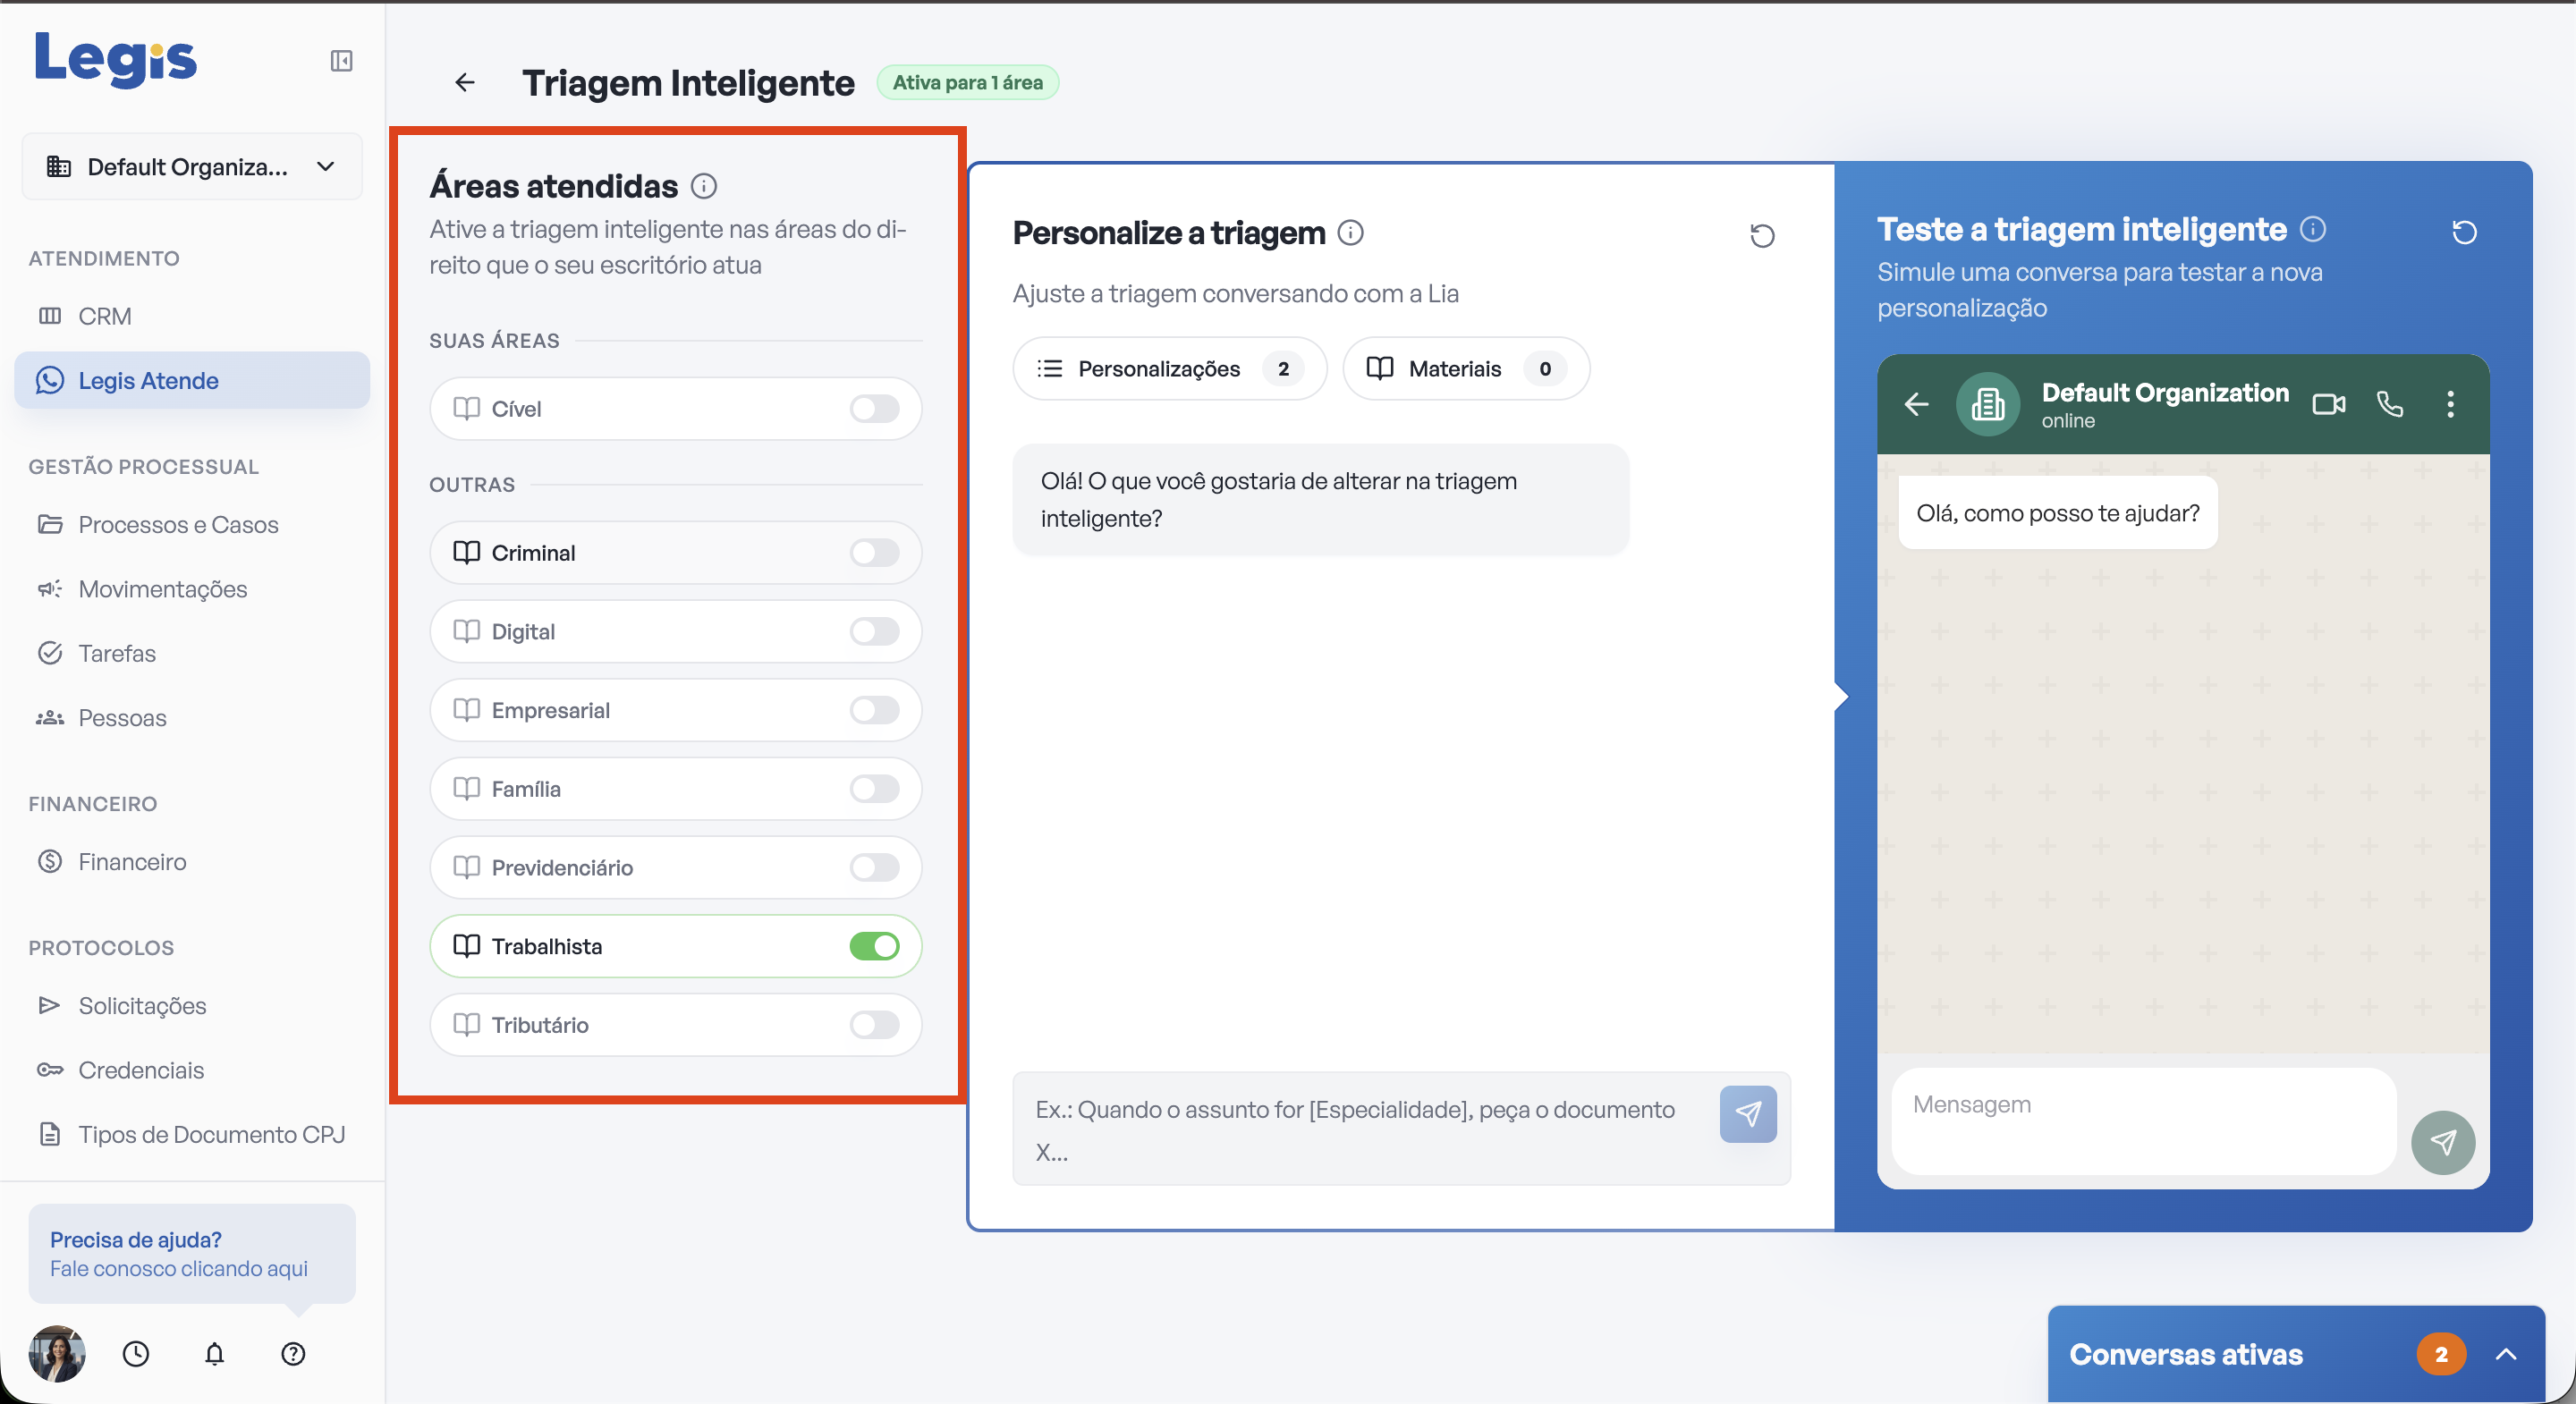Open CRM in the sidebar
Viewport: 2576px width, 1404px height.
(x=192, y=316)
